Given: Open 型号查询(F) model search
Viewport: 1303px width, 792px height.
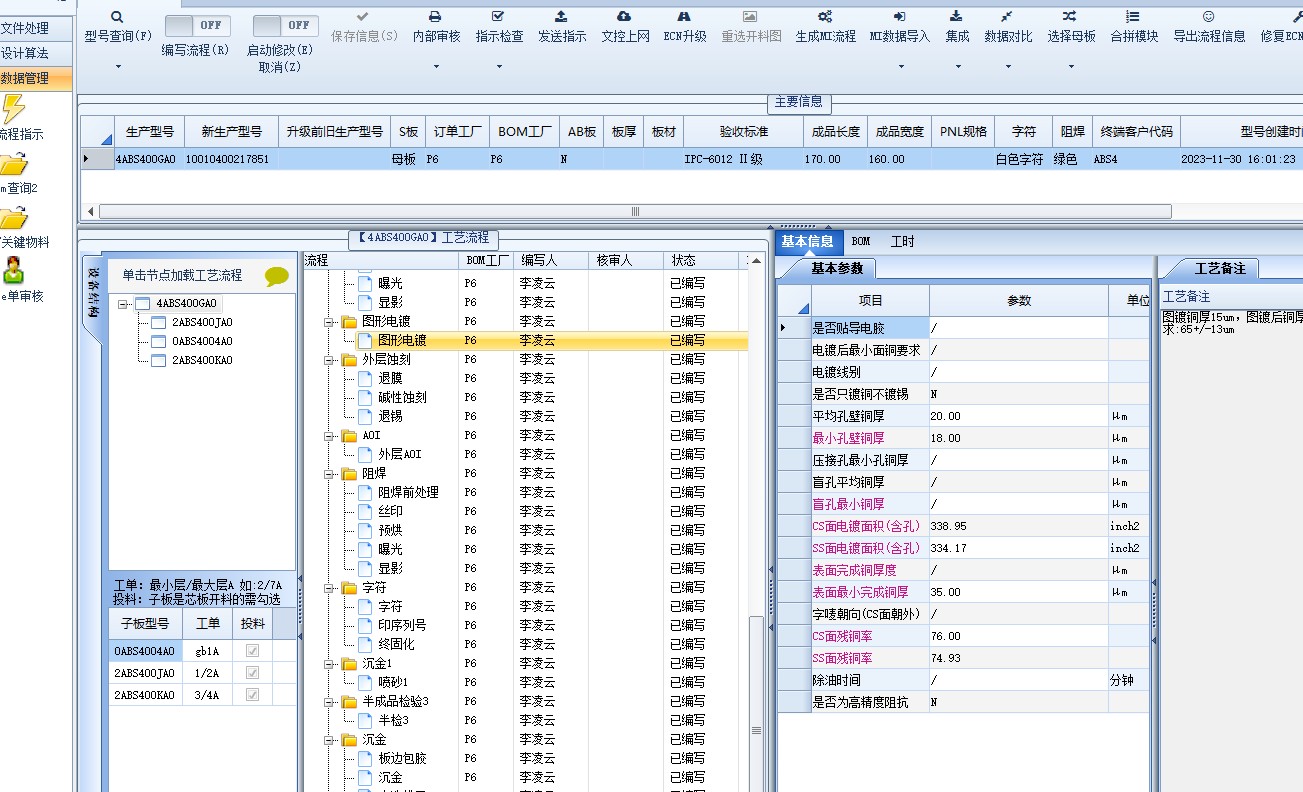Looking at the screenshot, I should [x=118, y=27].
